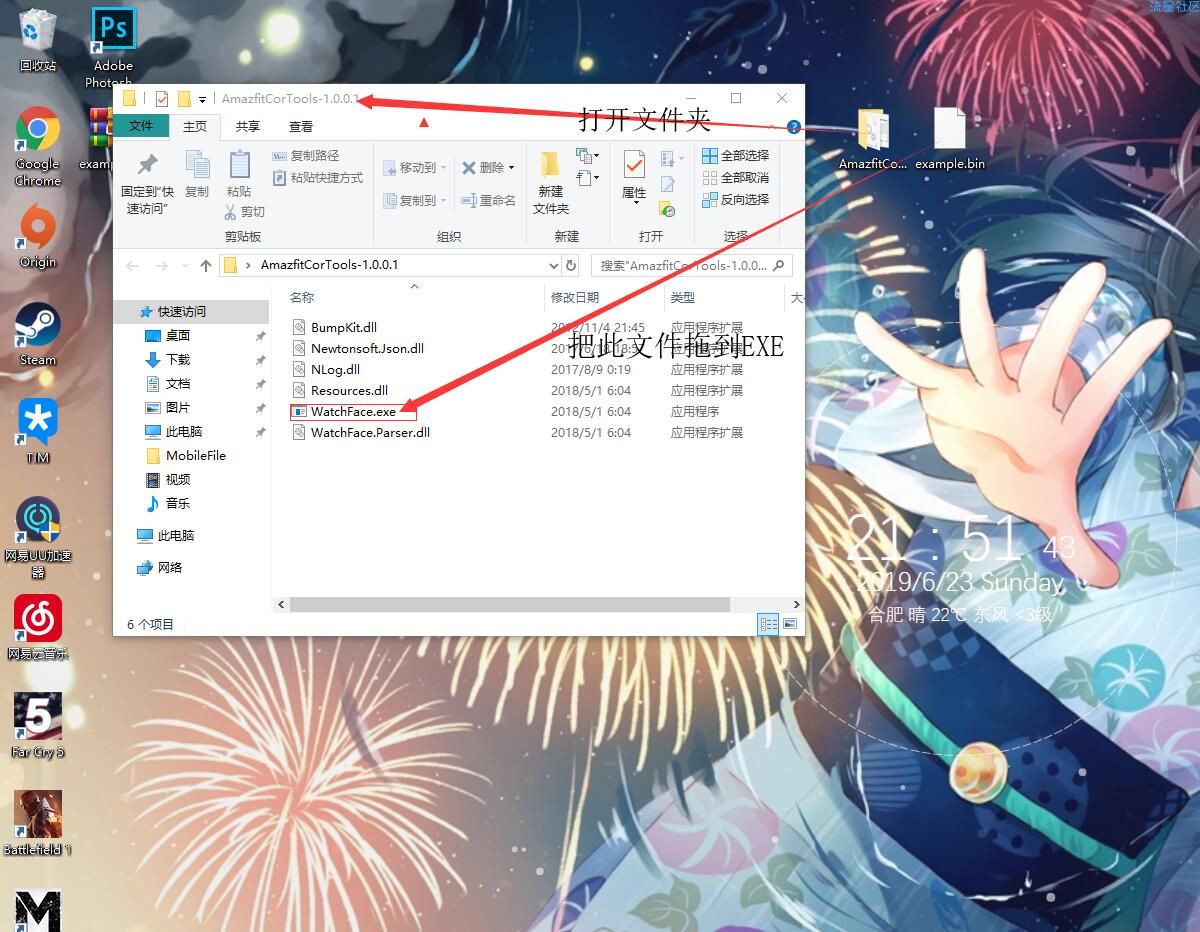Click the History icon in Open group

click(x=668, y=208)
